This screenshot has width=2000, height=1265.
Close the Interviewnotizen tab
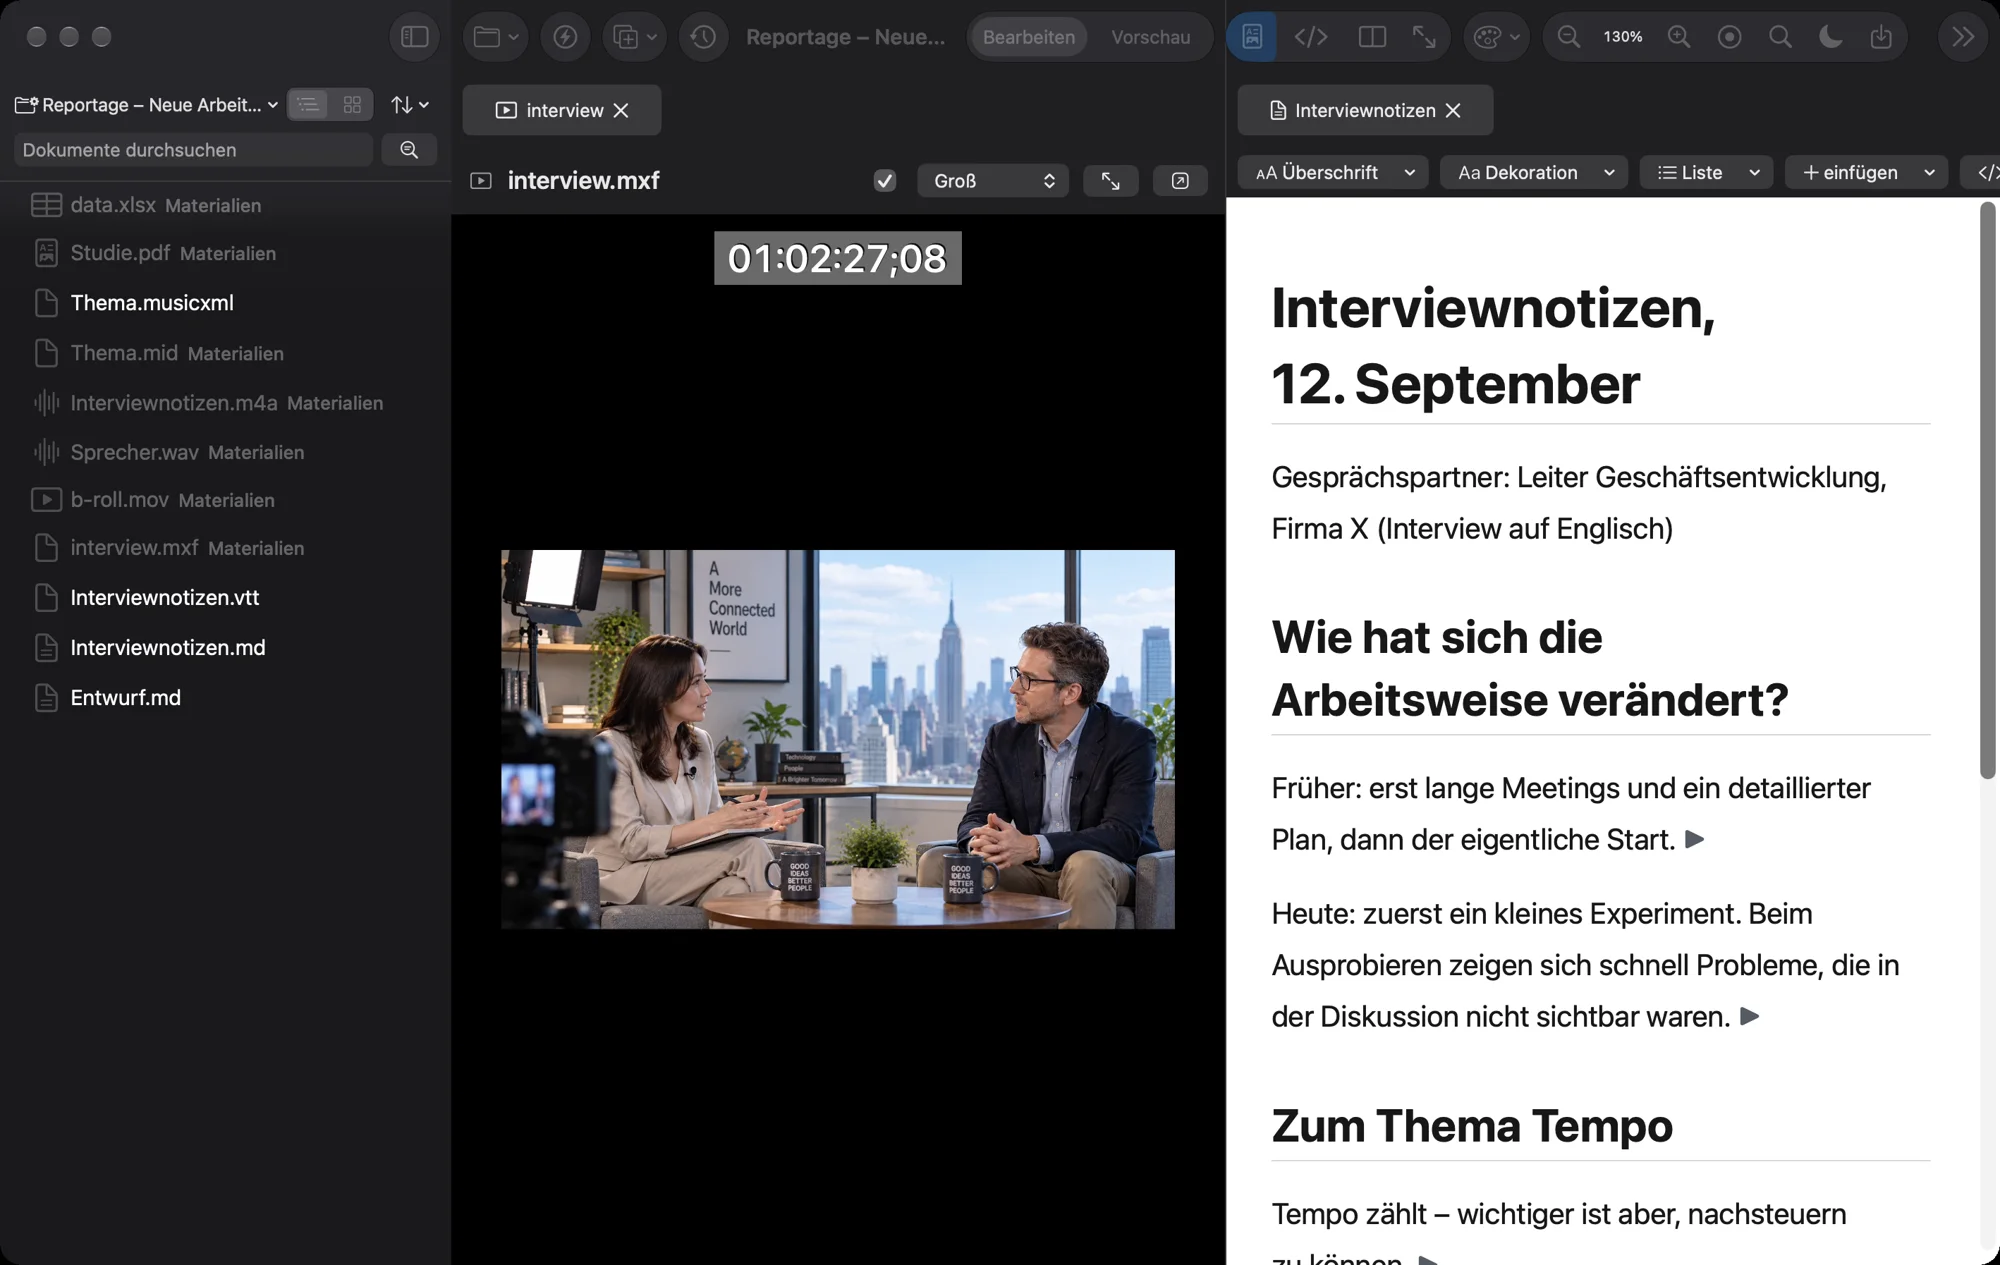click(1453, 110)
